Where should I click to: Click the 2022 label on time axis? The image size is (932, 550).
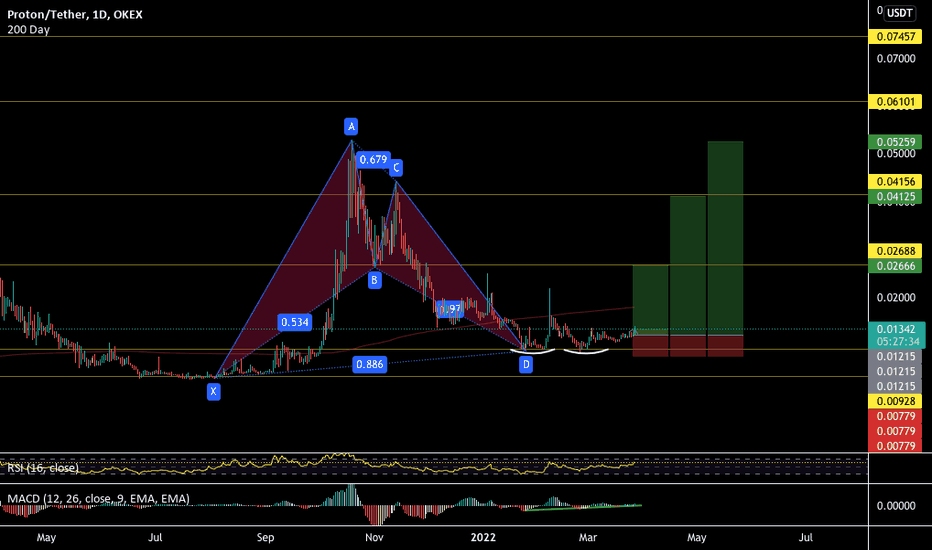483,538
